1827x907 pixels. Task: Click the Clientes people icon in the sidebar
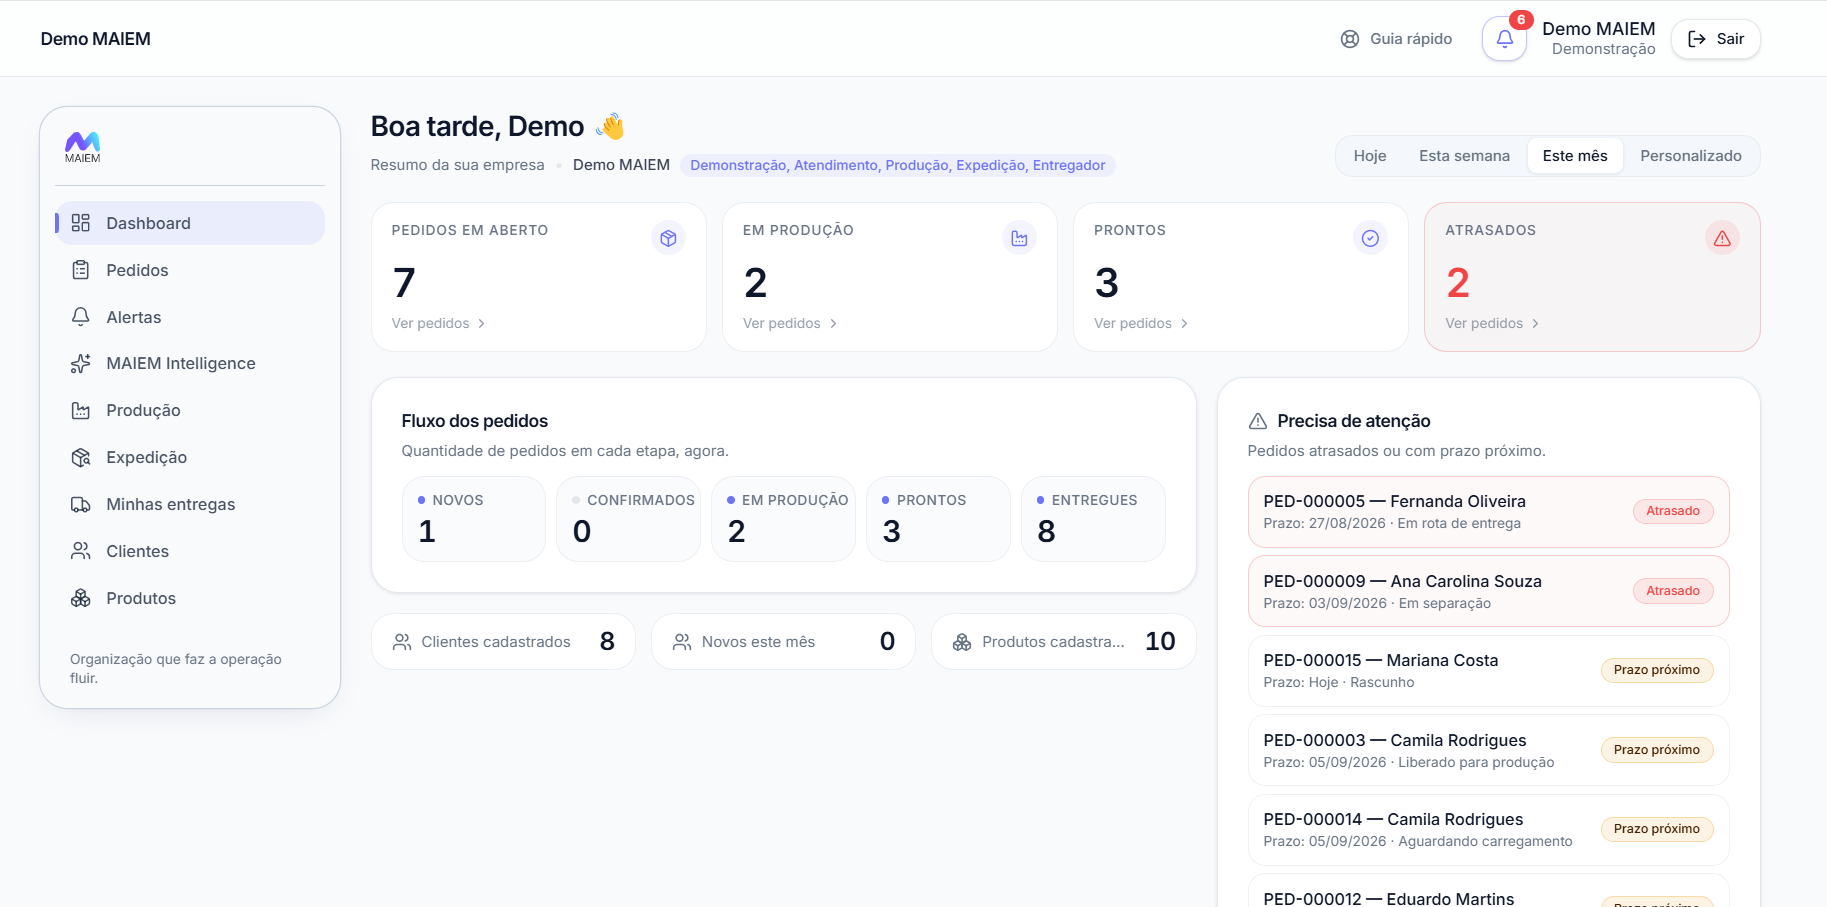pyautogui.click(x=81, y=551)
